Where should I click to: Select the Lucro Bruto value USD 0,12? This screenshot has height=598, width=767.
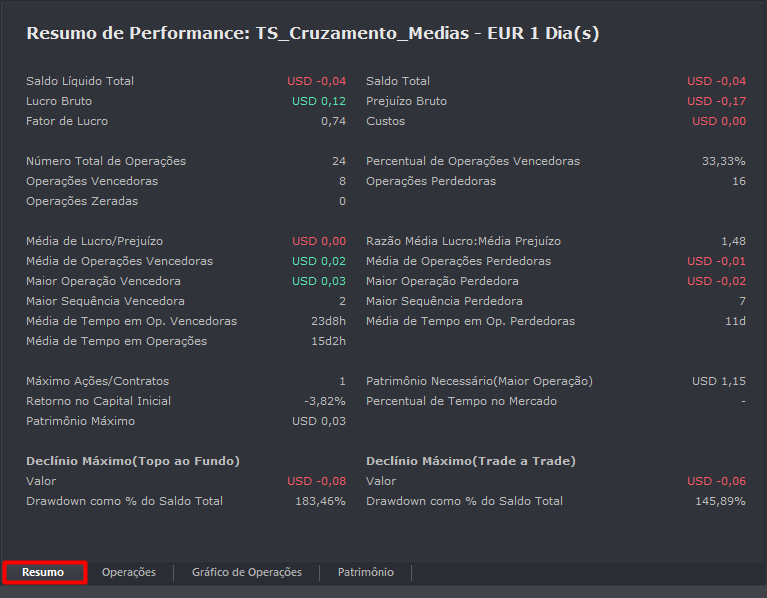click(x=318, y=101)
